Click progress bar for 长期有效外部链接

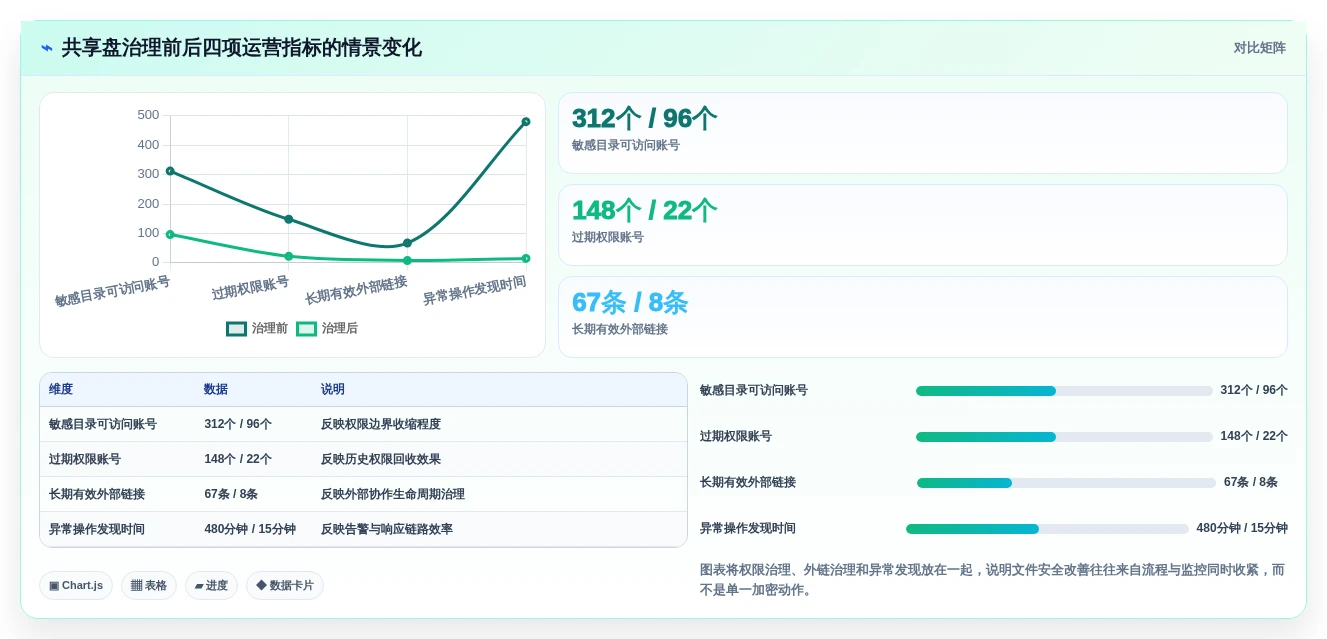click(1066, 483)
